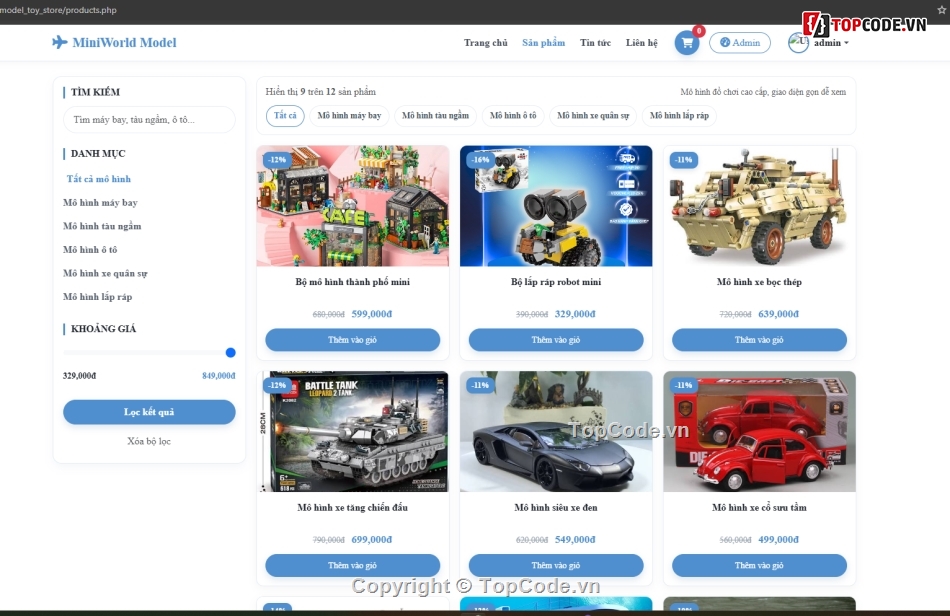Viewport: 950px width, 616px height.
Task: Open Bộ lắp ráp robot mini title
Action: [x=556, y=282]
